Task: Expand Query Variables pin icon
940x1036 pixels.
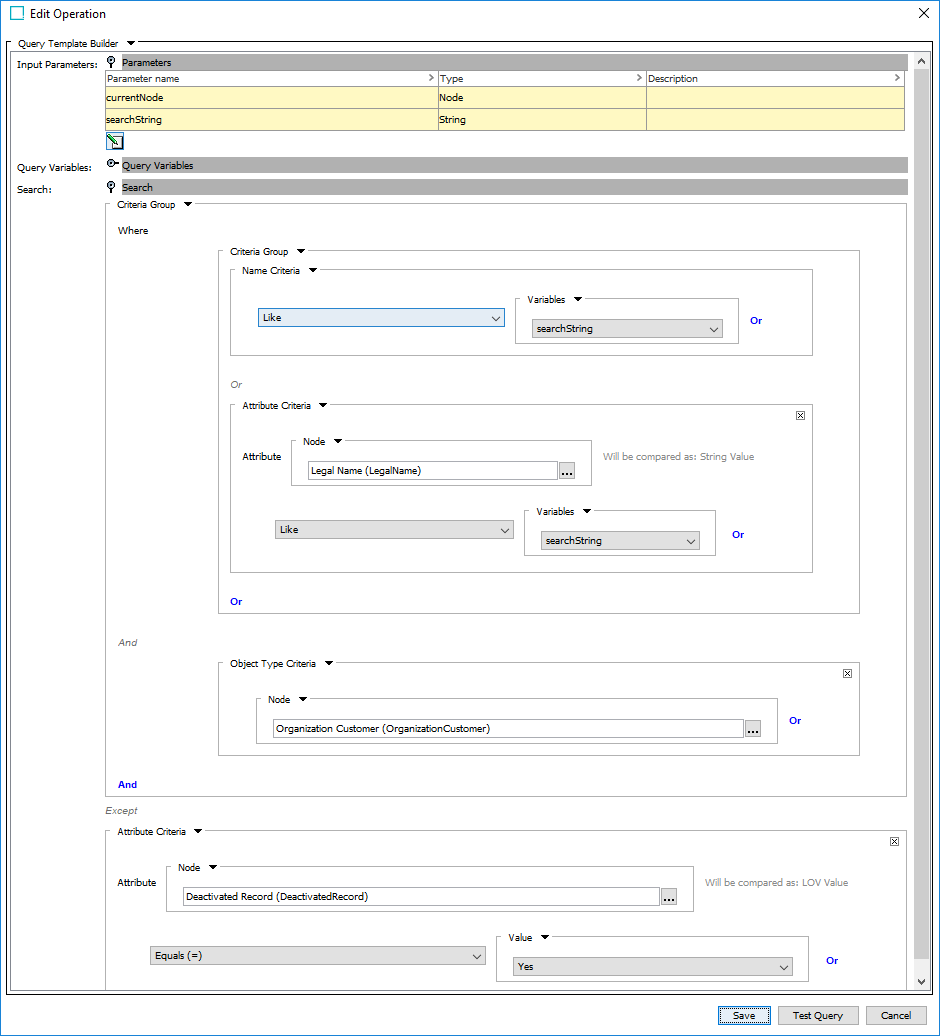Action: (112, 163)
